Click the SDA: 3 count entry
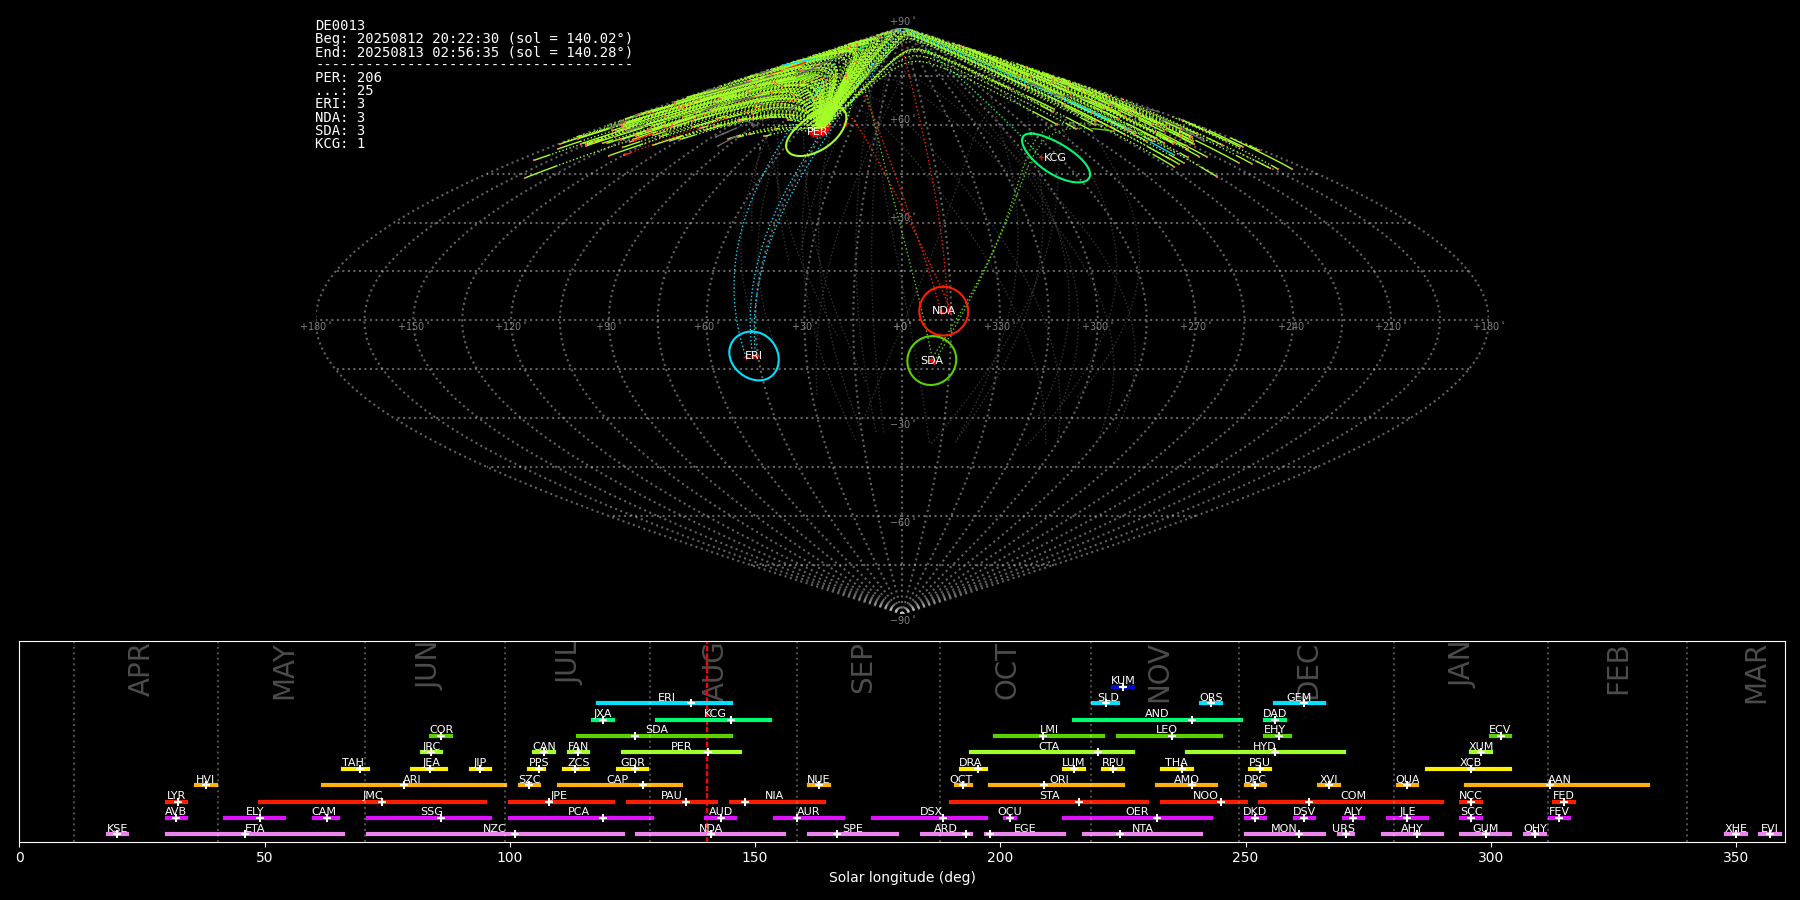 340,130
